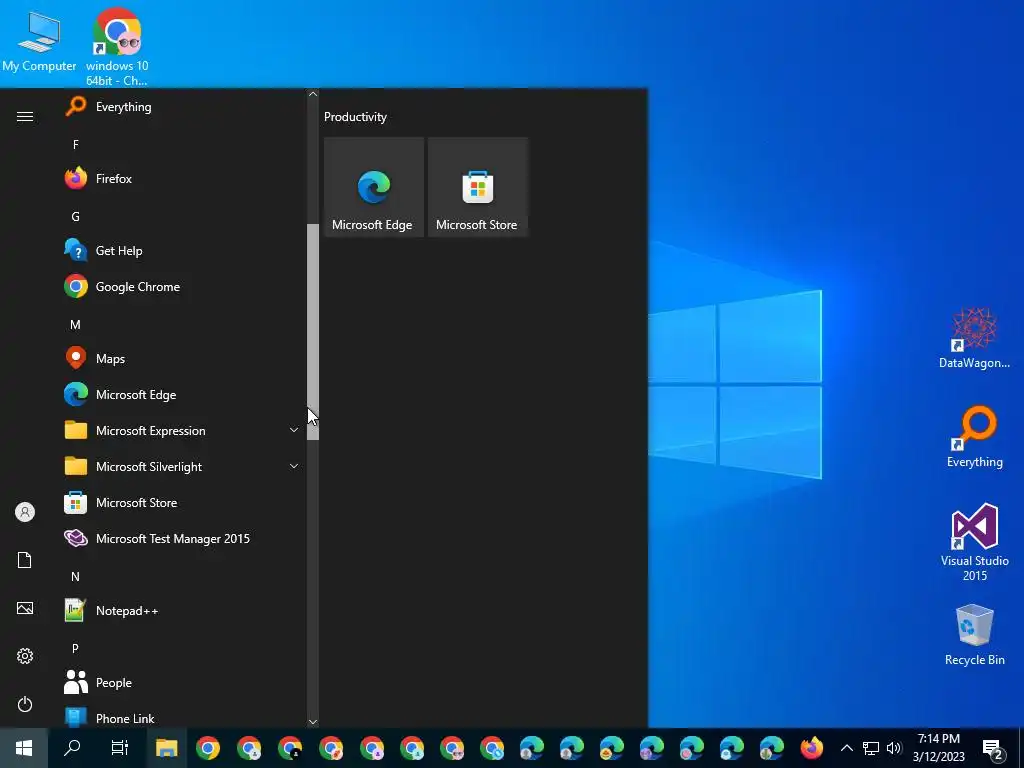
Task: Open Task View on the taskbar
Action: [x=120, y=748]
